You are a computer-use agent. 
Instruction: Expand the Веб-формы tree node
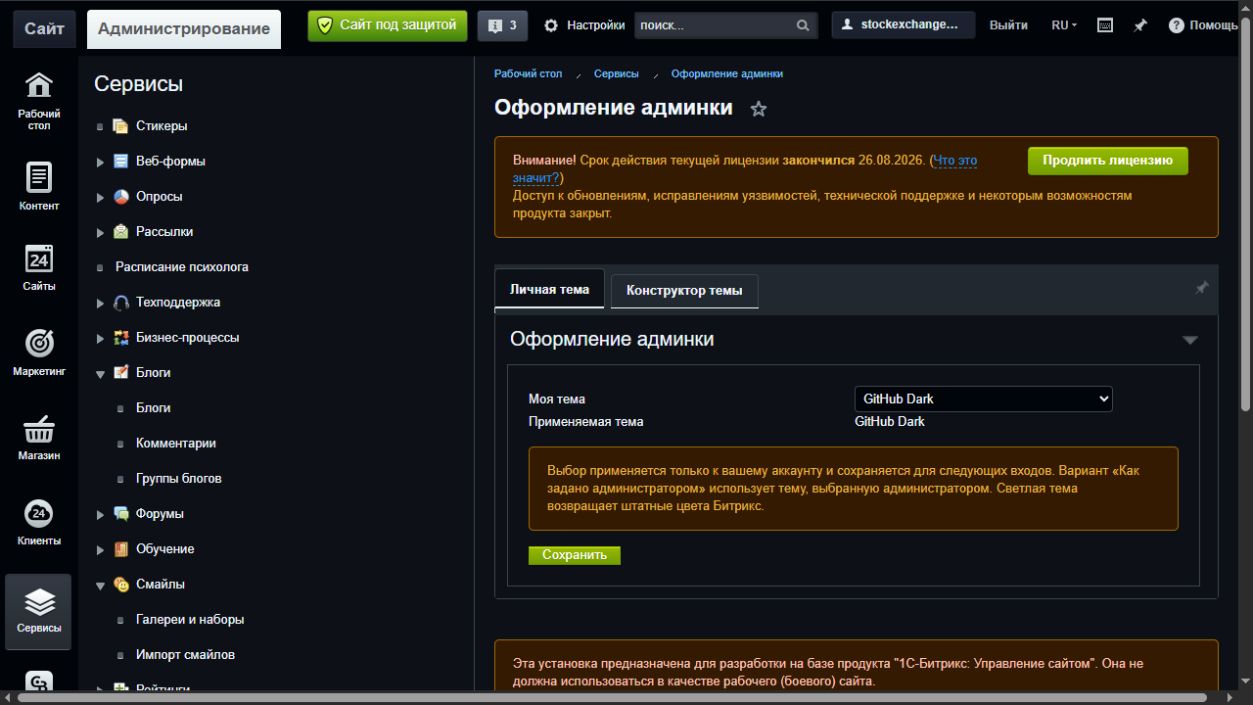[x=100, y=162]
